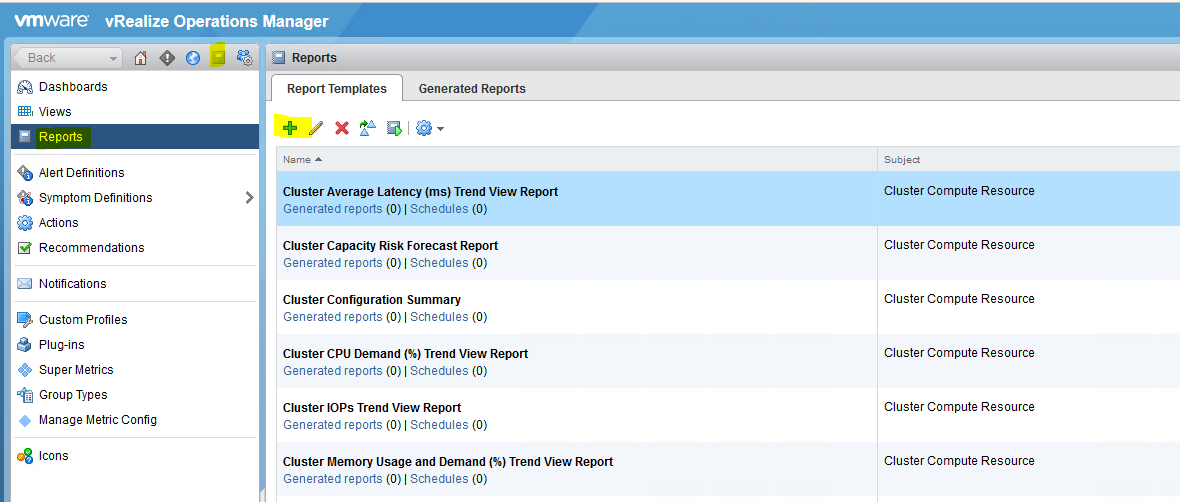The image size is (1180, 502).
Task: Select Cluster Capacity Risk Forecast Report
Action: pos(390,245)
